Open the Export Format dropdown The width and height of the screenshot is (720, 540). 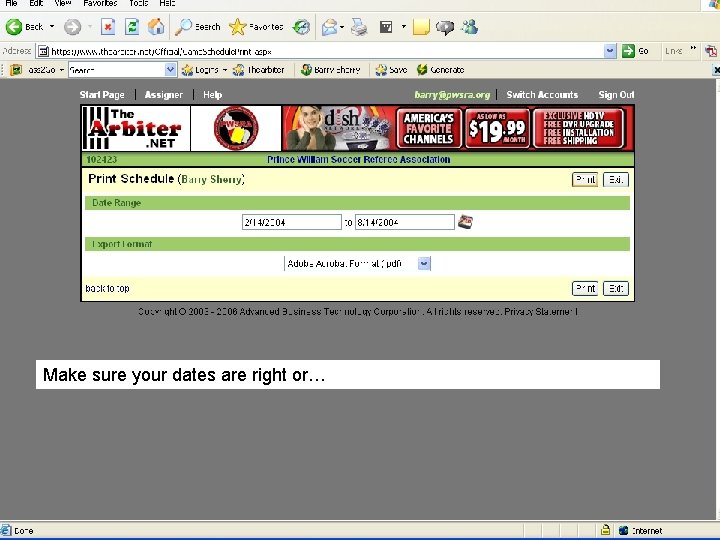click(424, 264)
